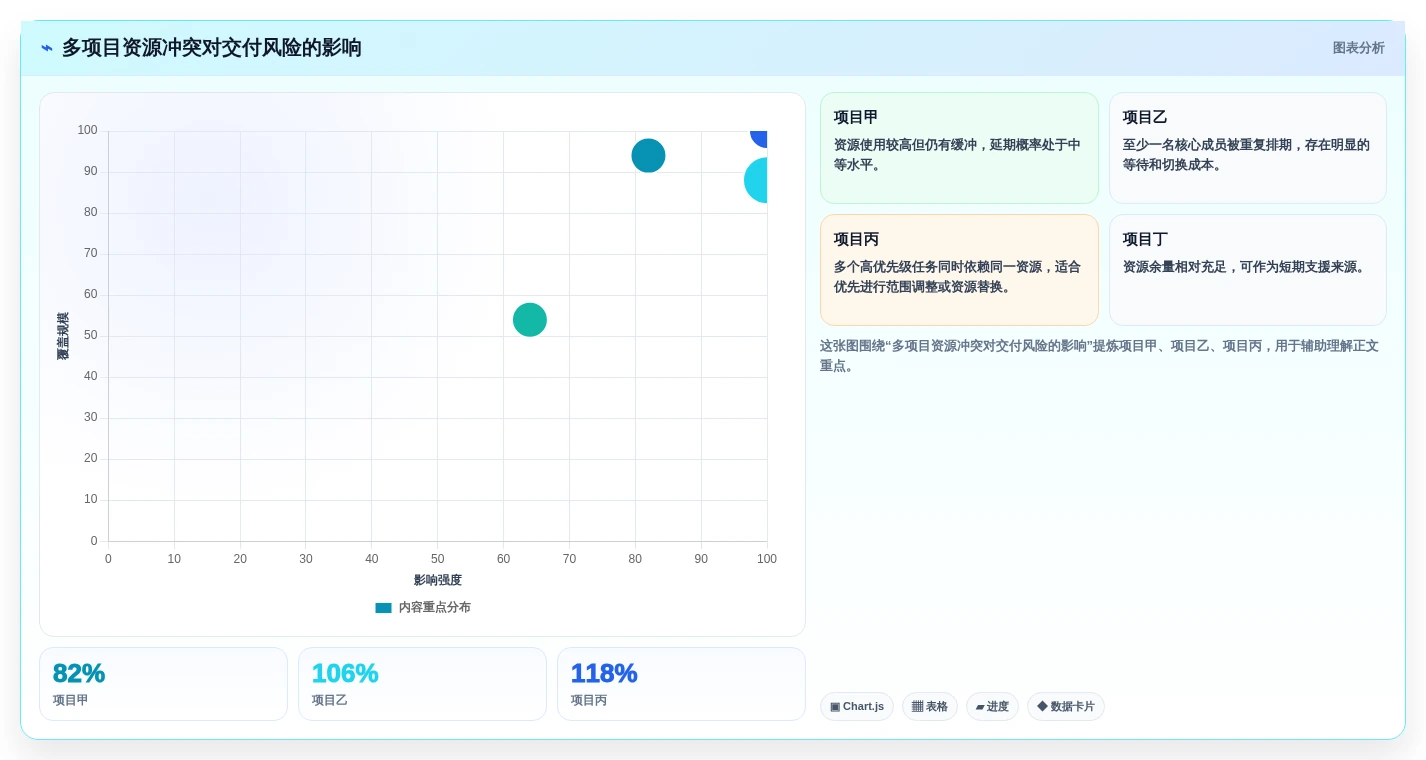Screen dimensions: 1426x760
Task: Click the 内容重点分布 legend text
Action: tap(434, 608)
